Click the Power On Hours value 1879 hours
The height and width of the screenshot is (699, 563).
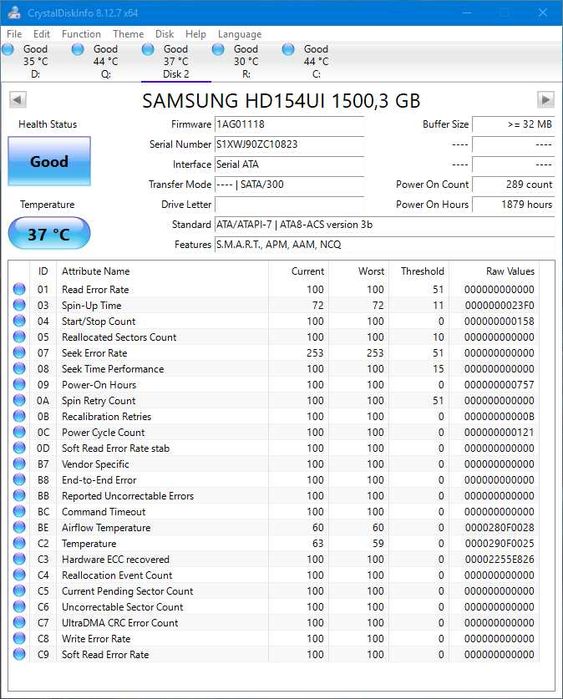coord(514,205)
